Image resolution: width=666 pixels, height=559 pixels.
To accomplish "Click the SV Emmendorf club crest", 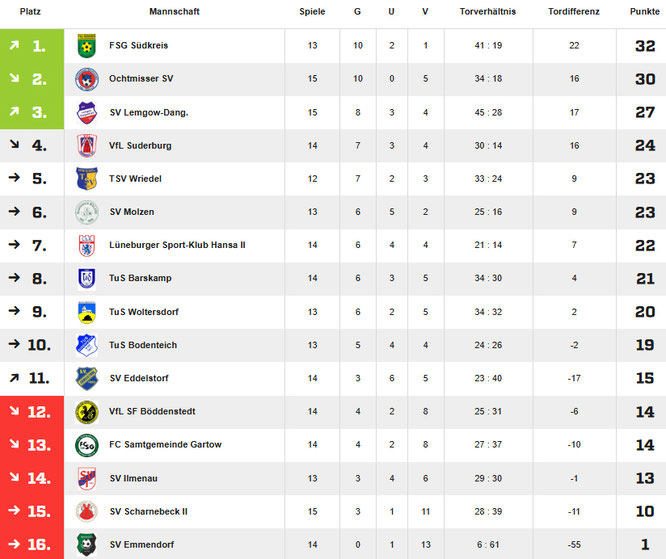I will 87,544.
